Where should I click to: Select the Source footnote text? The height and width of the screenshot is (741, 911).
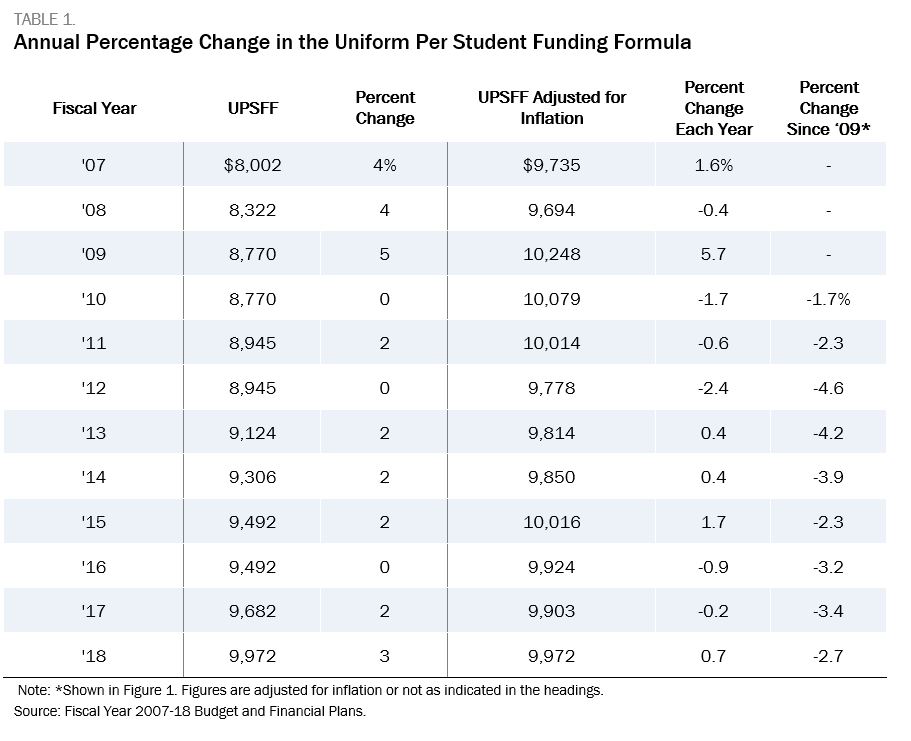coord(190,711)
